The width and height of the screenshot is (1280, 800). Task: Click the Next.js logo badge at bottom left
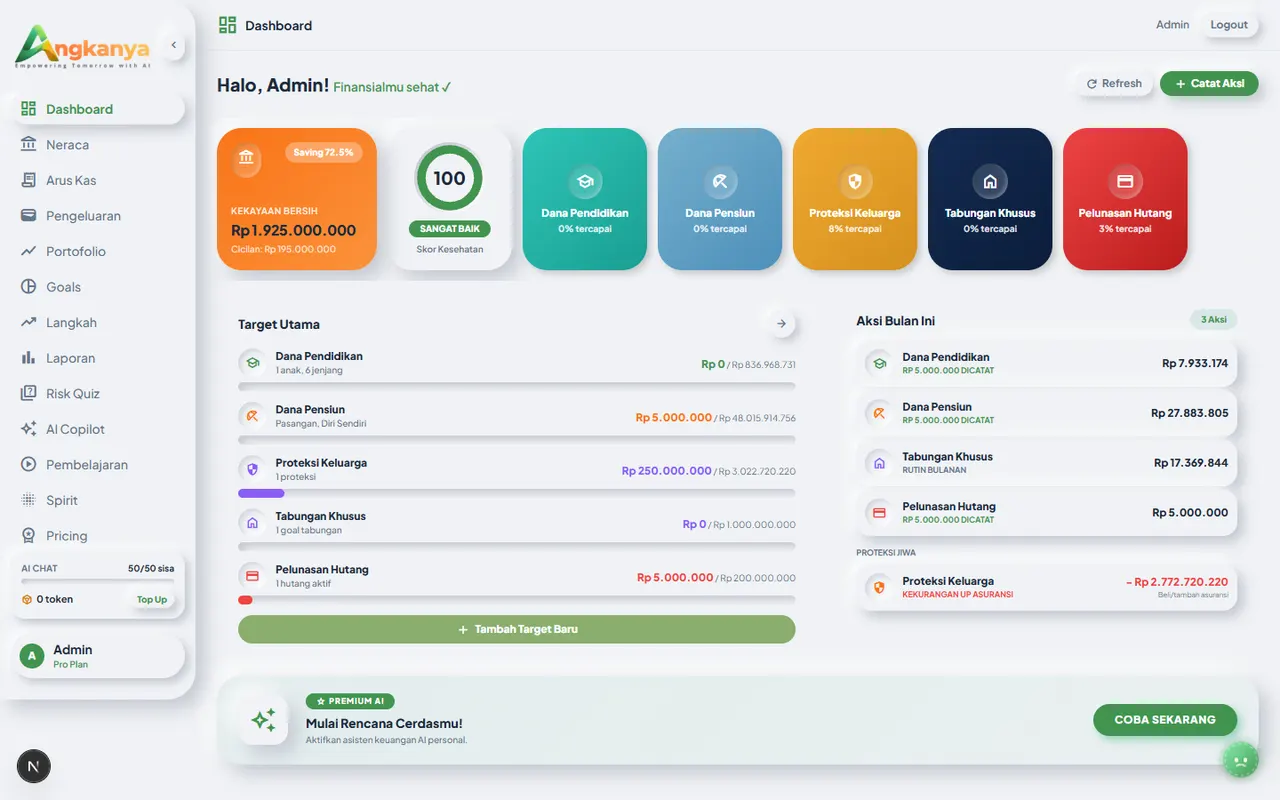coord(34,767)
